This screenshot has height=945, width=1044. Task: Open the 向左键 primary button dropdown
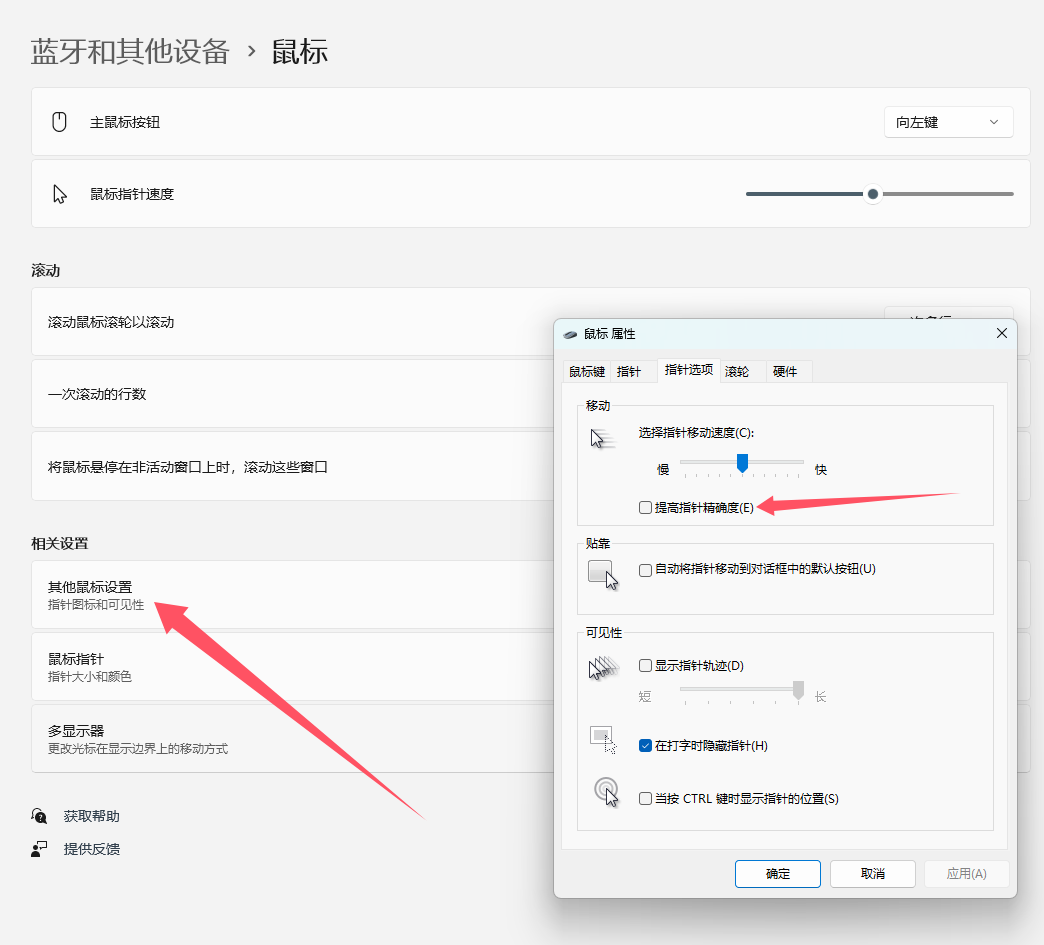pos(948,123)
